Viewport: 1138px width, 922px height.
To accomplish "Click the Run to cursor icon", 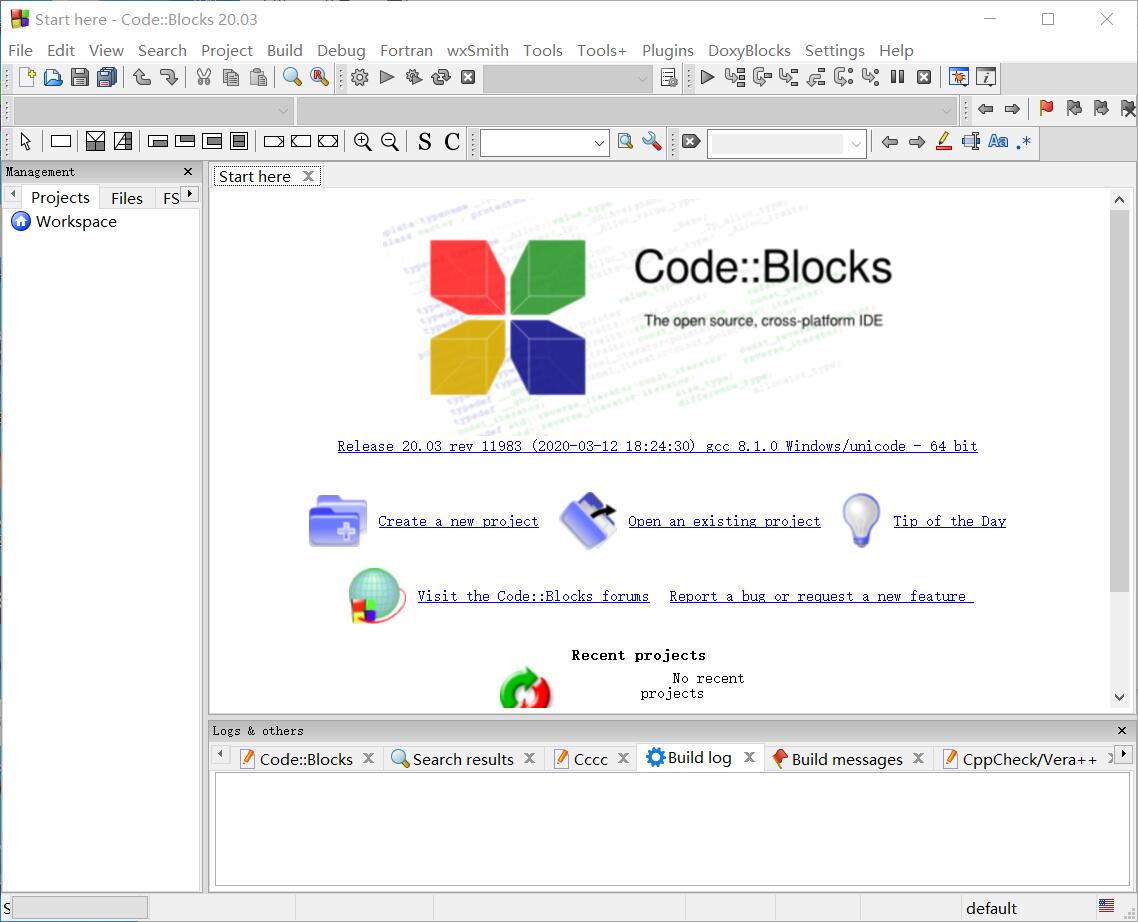I will (x=734, y=77).
